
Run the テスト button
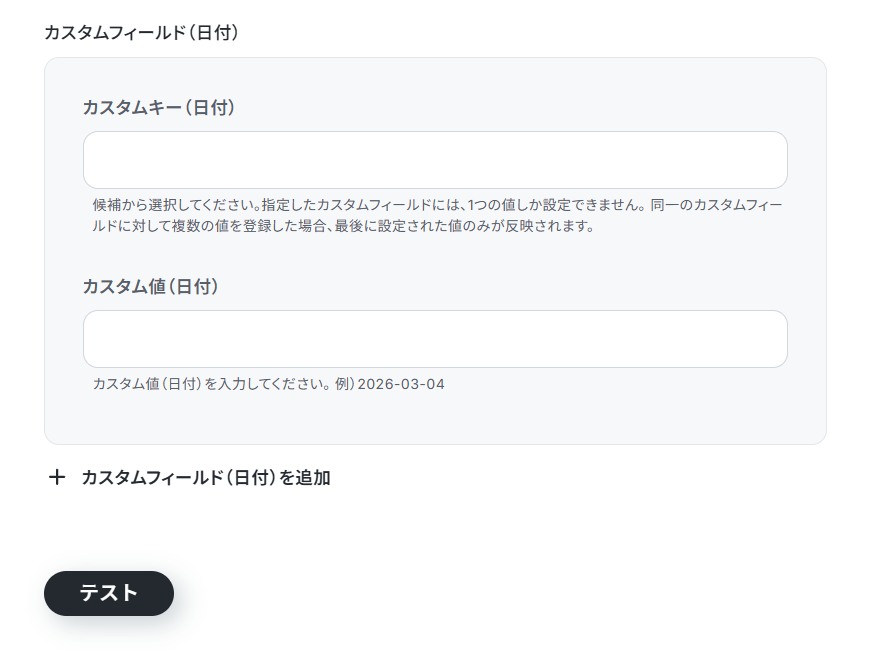109,593
